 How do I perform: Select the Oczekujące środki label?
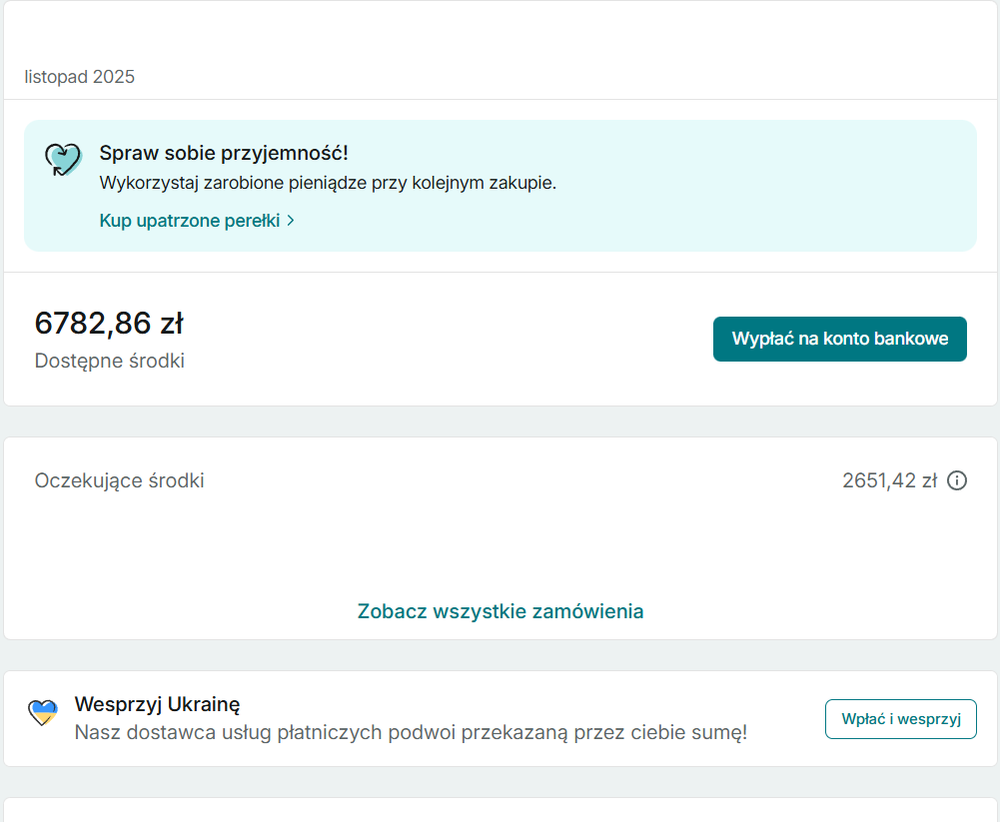tap(119, 481)
